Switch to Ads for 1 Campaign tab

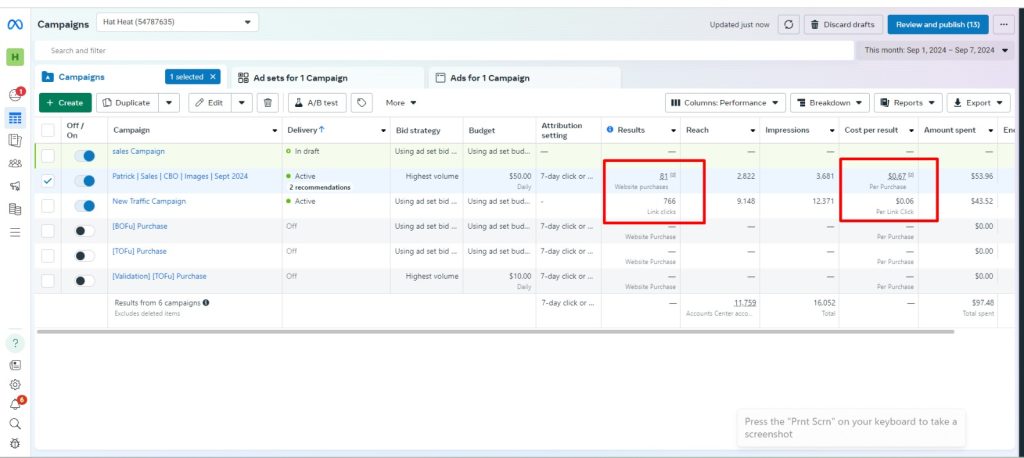coord(522,78)
